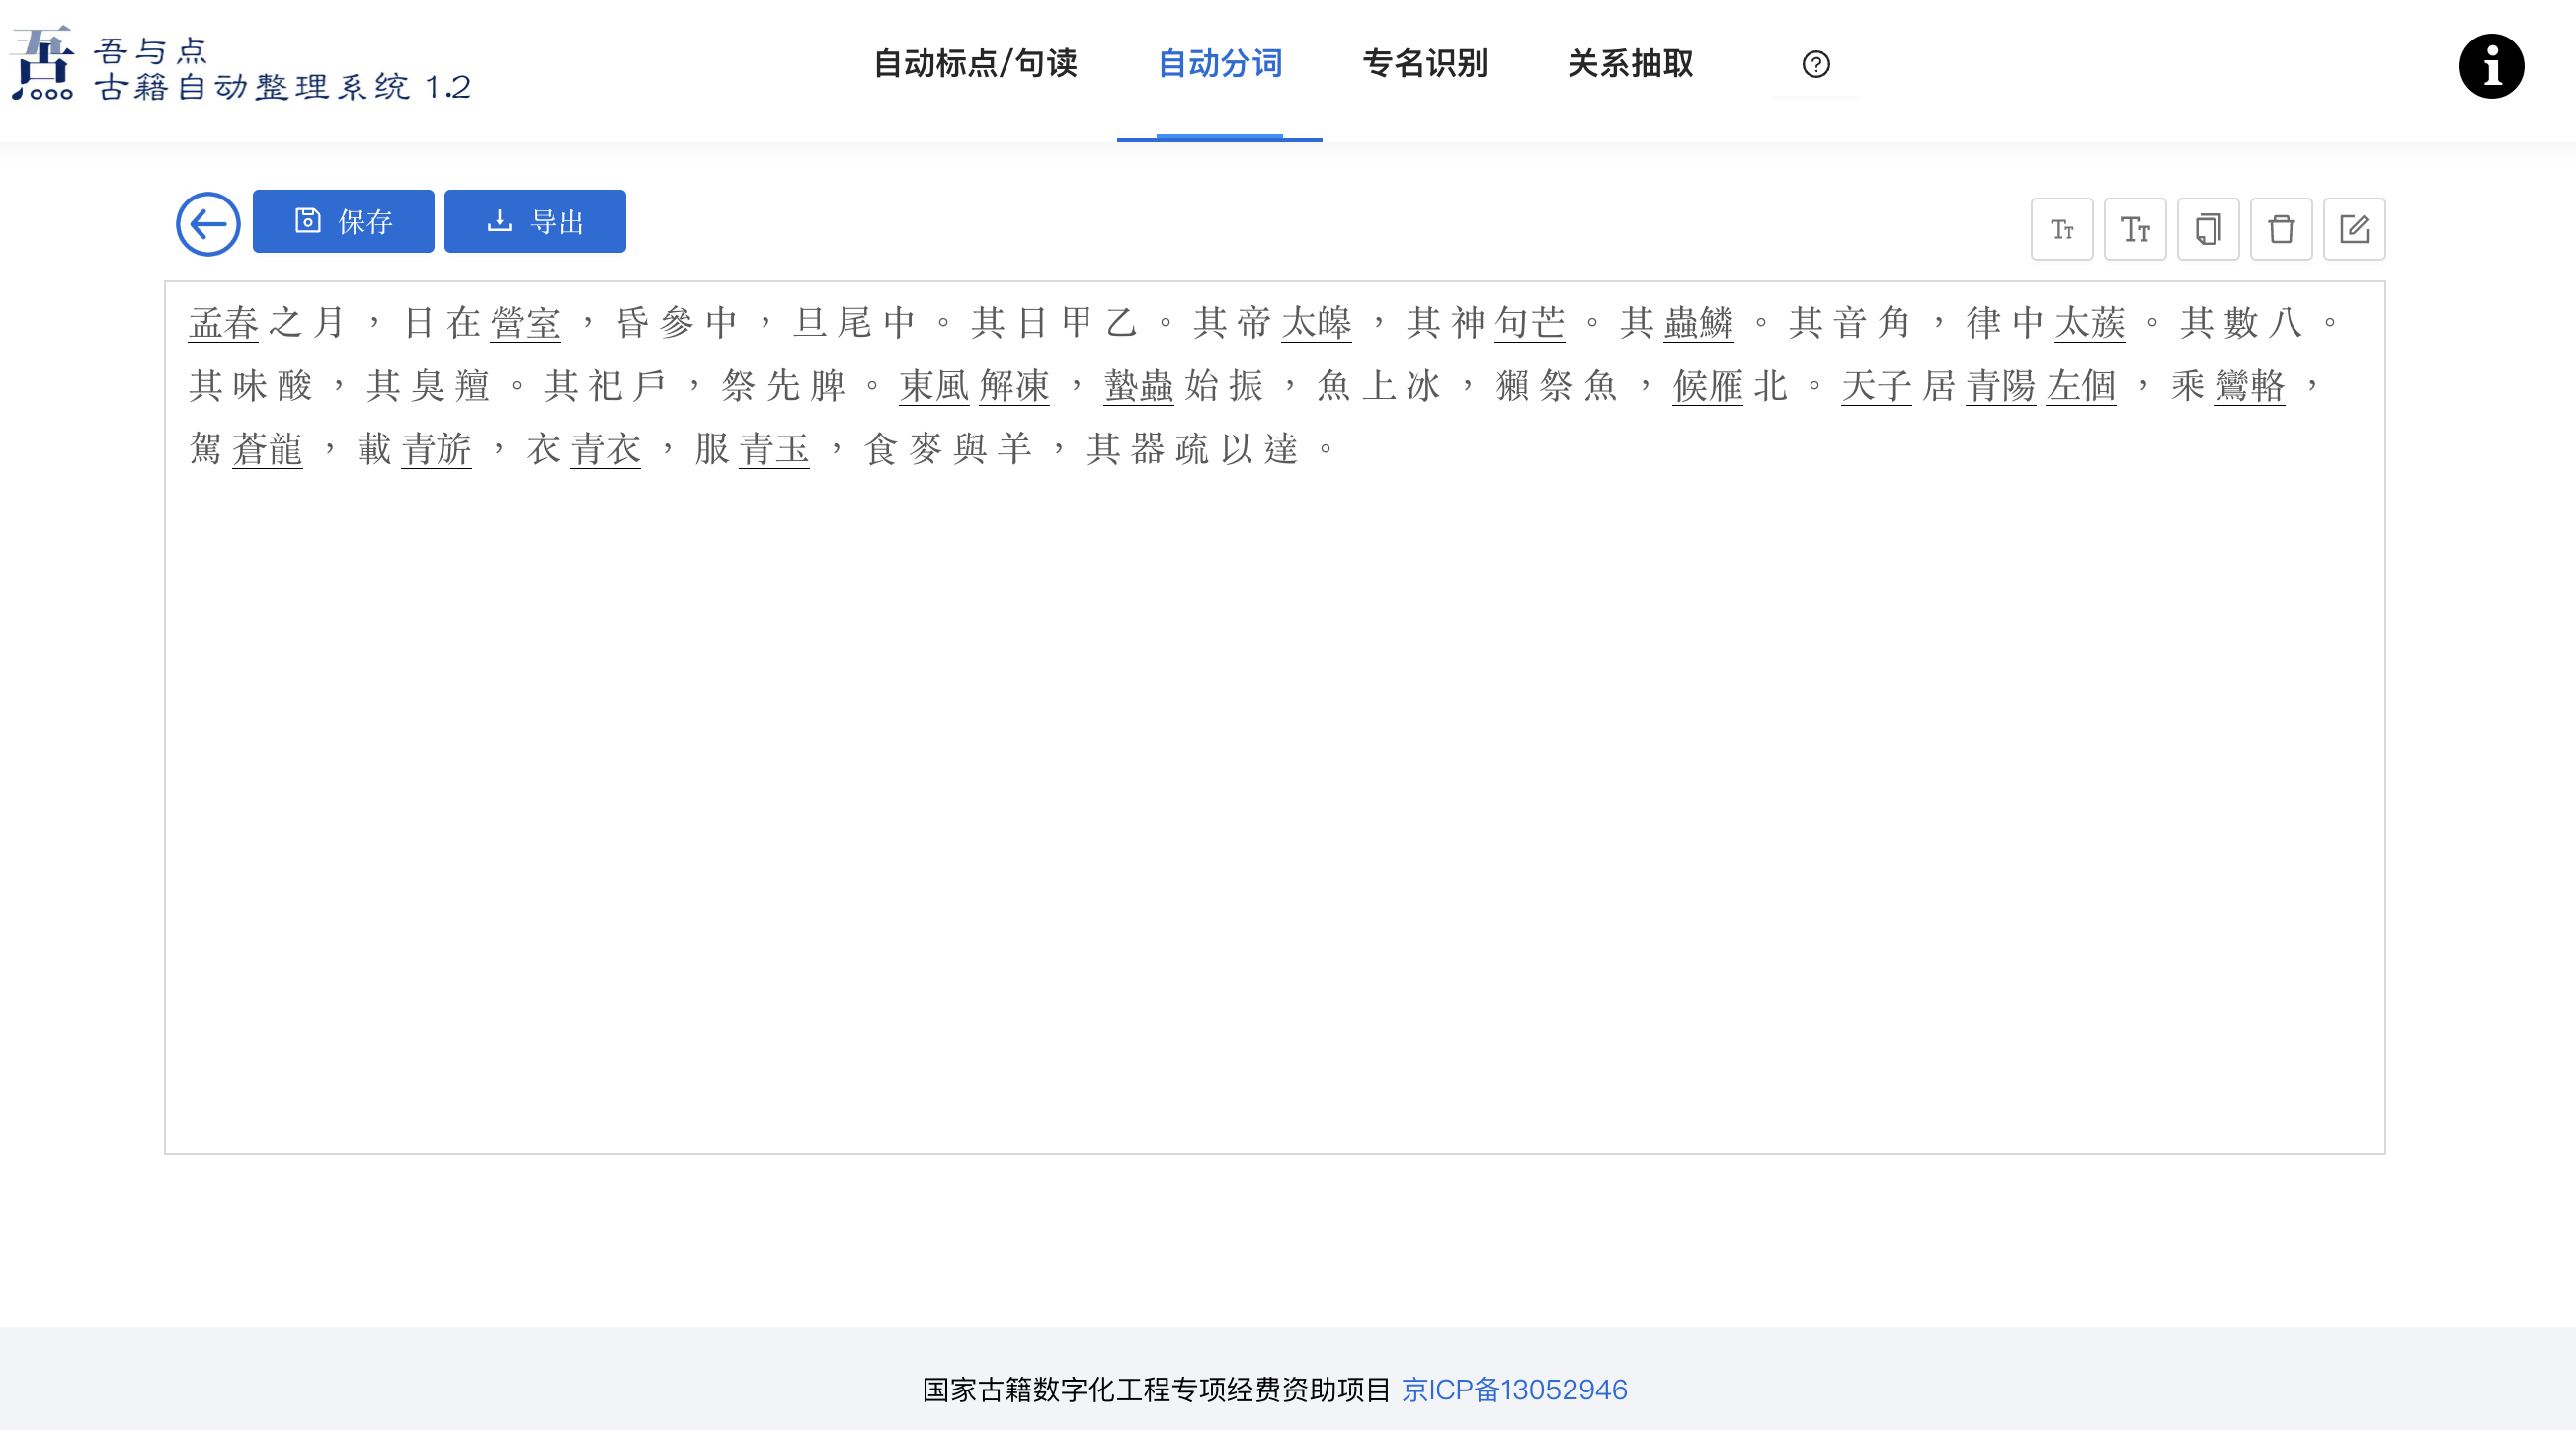Select the underlined word 蒼龍

coord(267,449)
